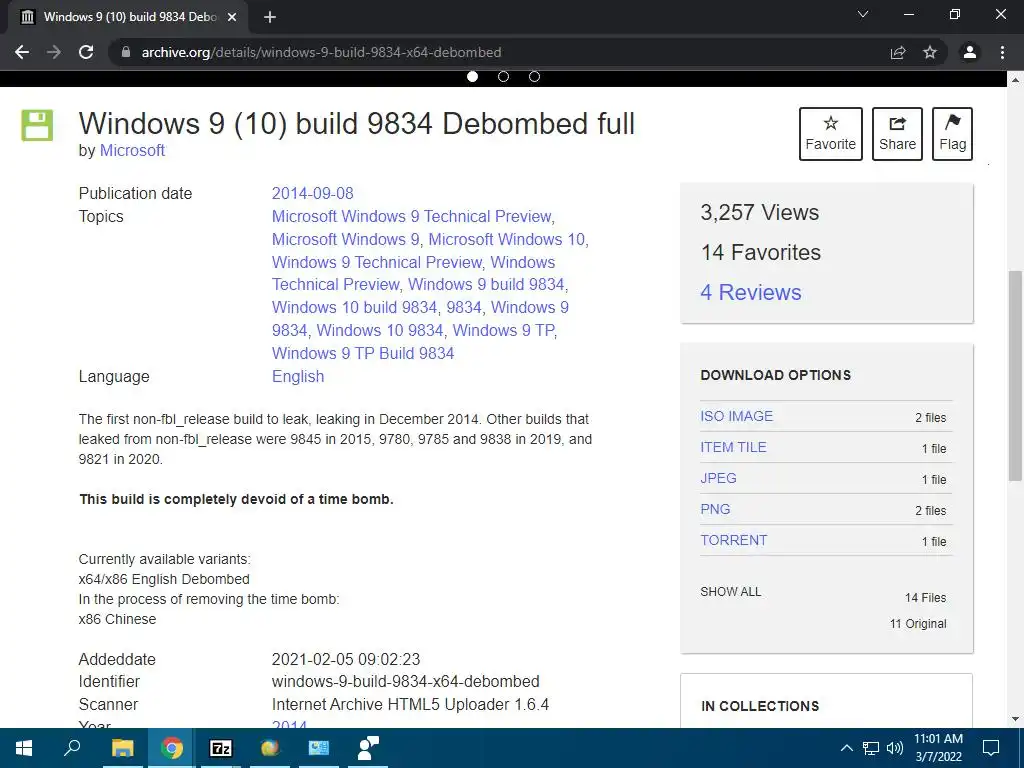Click the Share button
Screen dimensions: 1024x768
897,134
